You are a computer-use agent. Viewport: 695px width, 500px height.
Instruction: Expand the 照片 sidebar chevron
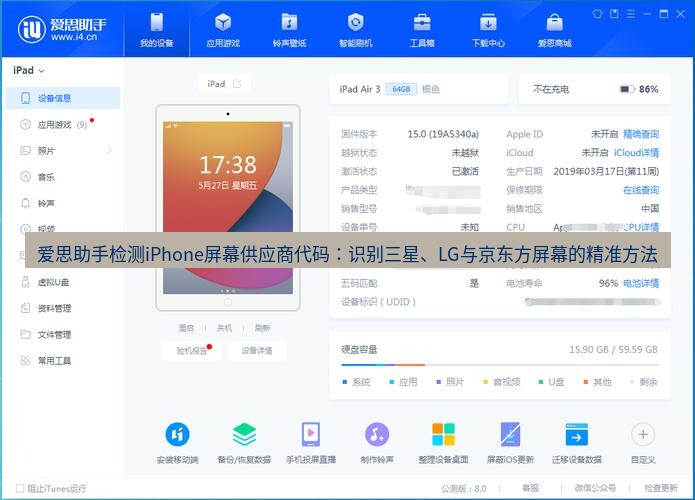pos(109,151)
